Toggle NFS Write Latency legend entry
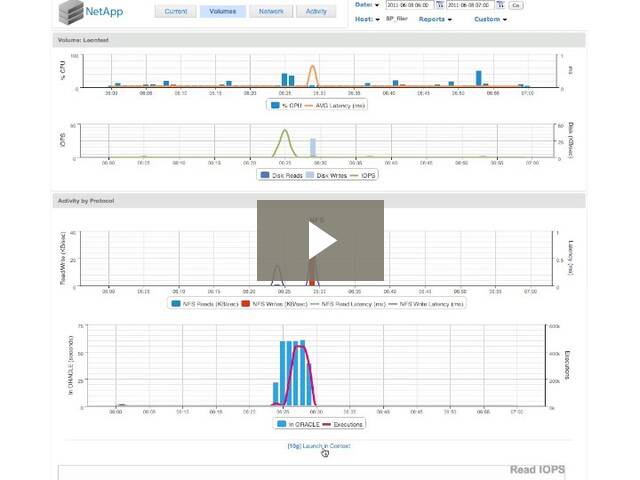 click(426, 304)
